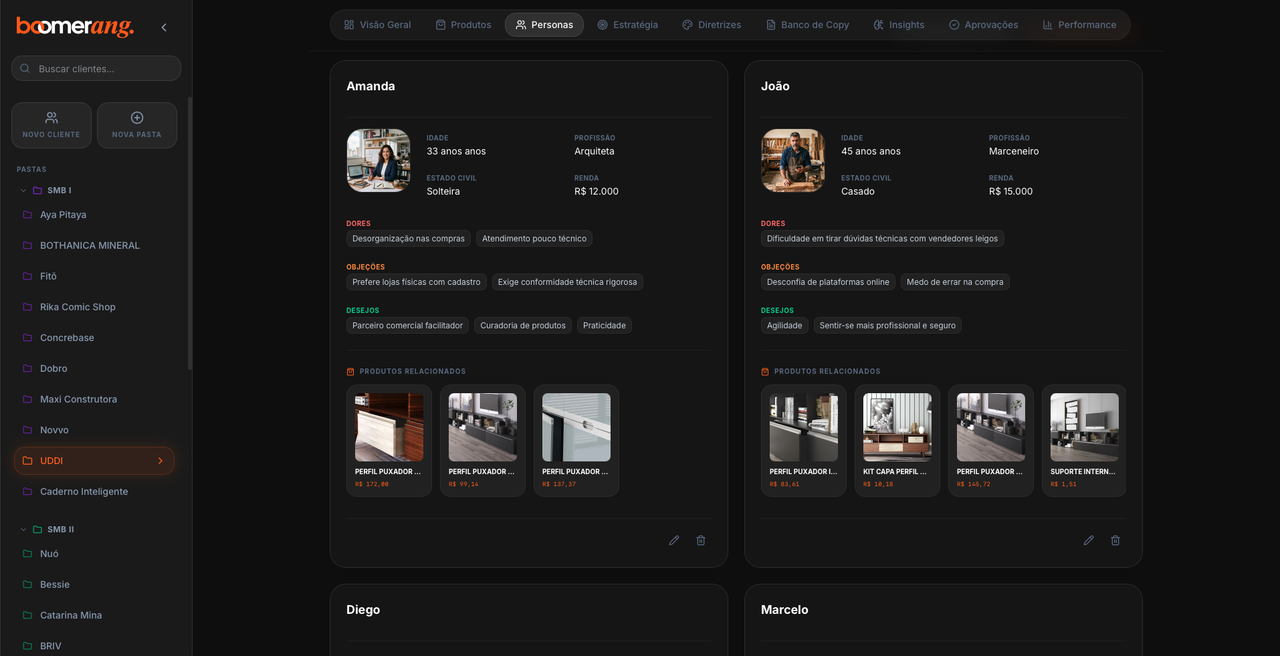
Task: Delete Amanda persona with trash icon
Action: coord(701,540)
